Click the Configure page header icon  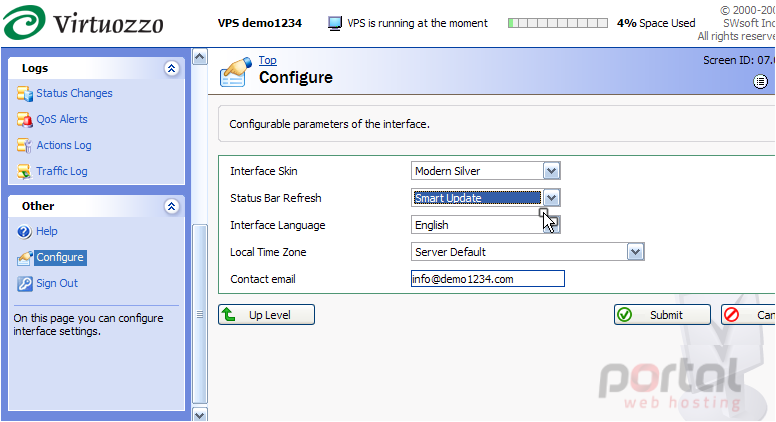(236, 72)
